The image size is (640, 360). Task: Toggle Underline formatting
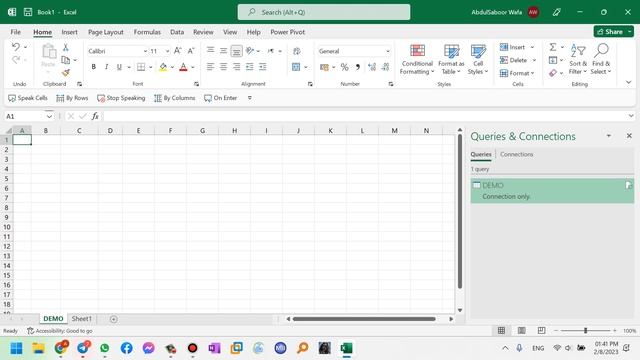pyautogui.click(x=119, y=67)
